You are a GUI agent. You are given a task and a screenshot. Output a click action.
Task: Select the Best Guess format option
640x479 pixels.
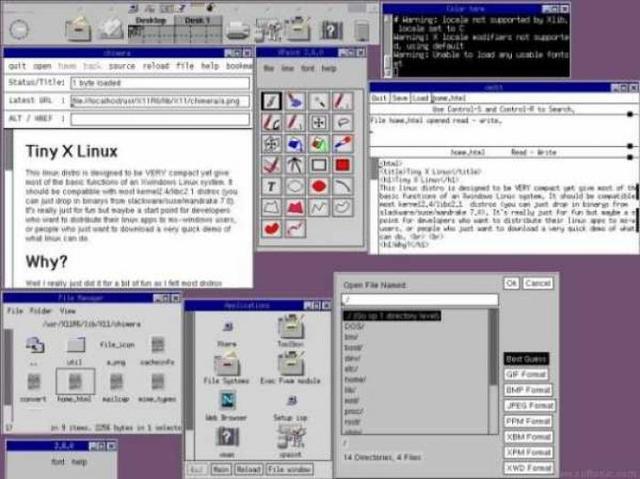pos(527,359)
